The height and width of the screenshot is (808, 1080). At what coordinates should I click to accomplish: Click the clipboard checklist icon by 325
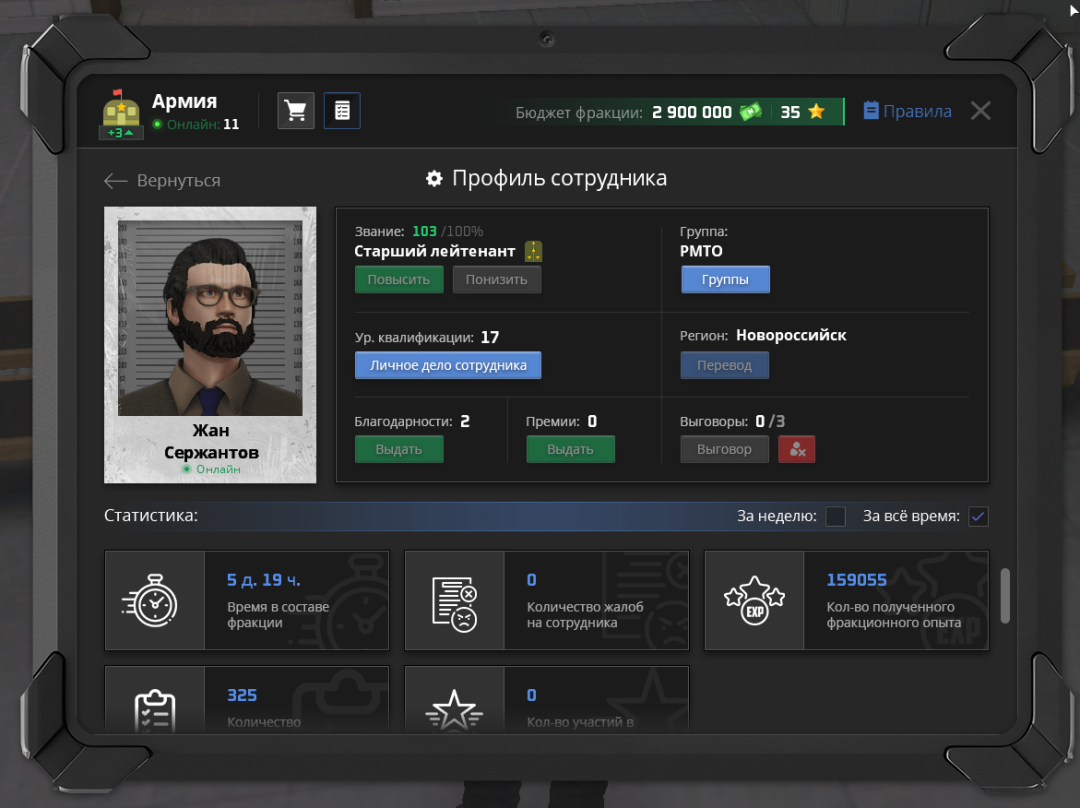point(154,711)
